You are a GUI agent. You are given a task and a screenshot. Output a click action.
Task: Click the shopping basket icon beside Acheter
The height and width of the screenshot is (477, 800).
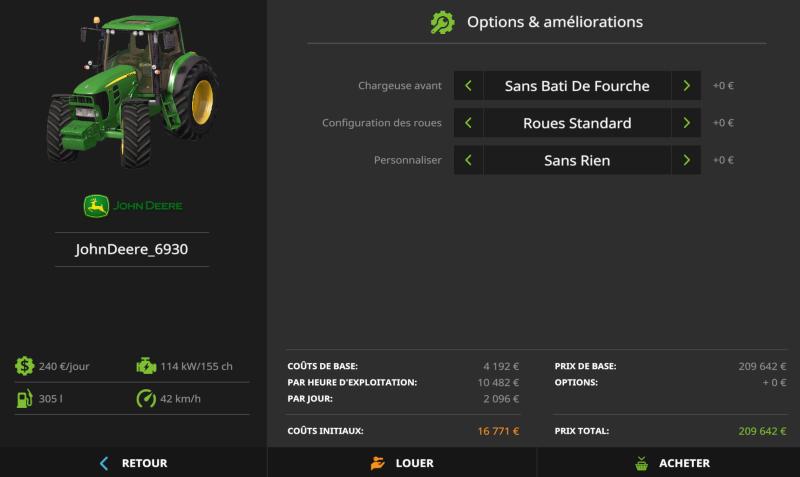point(641,463)
